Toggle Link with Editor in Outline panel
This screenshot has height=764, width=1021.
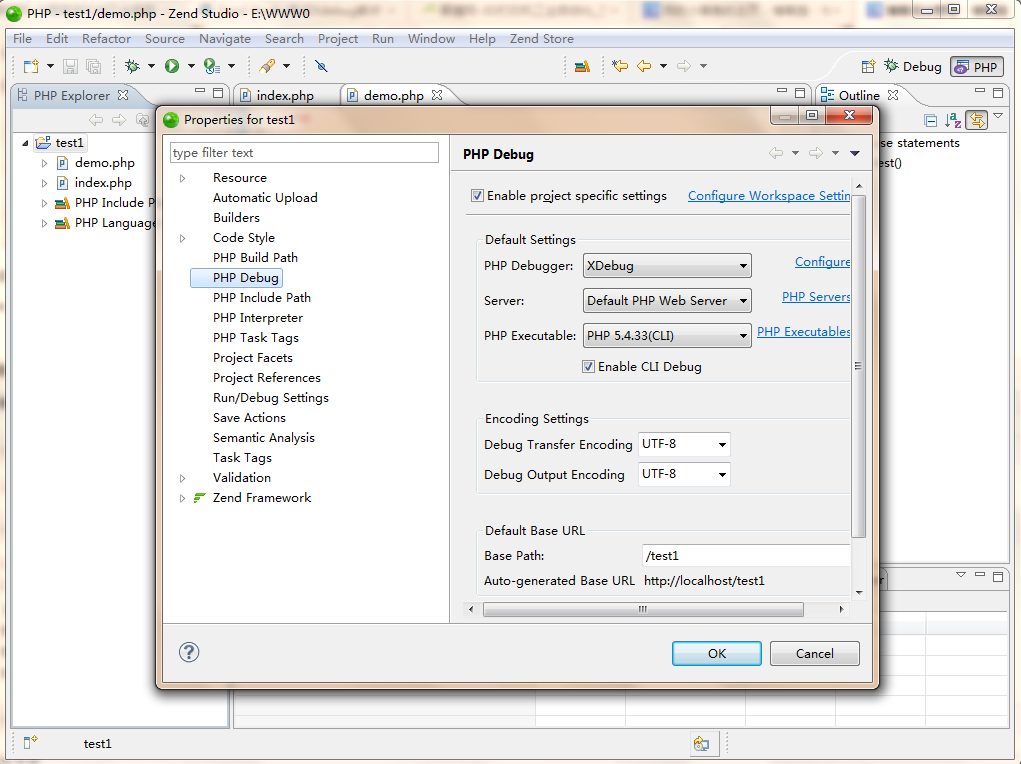977,120
